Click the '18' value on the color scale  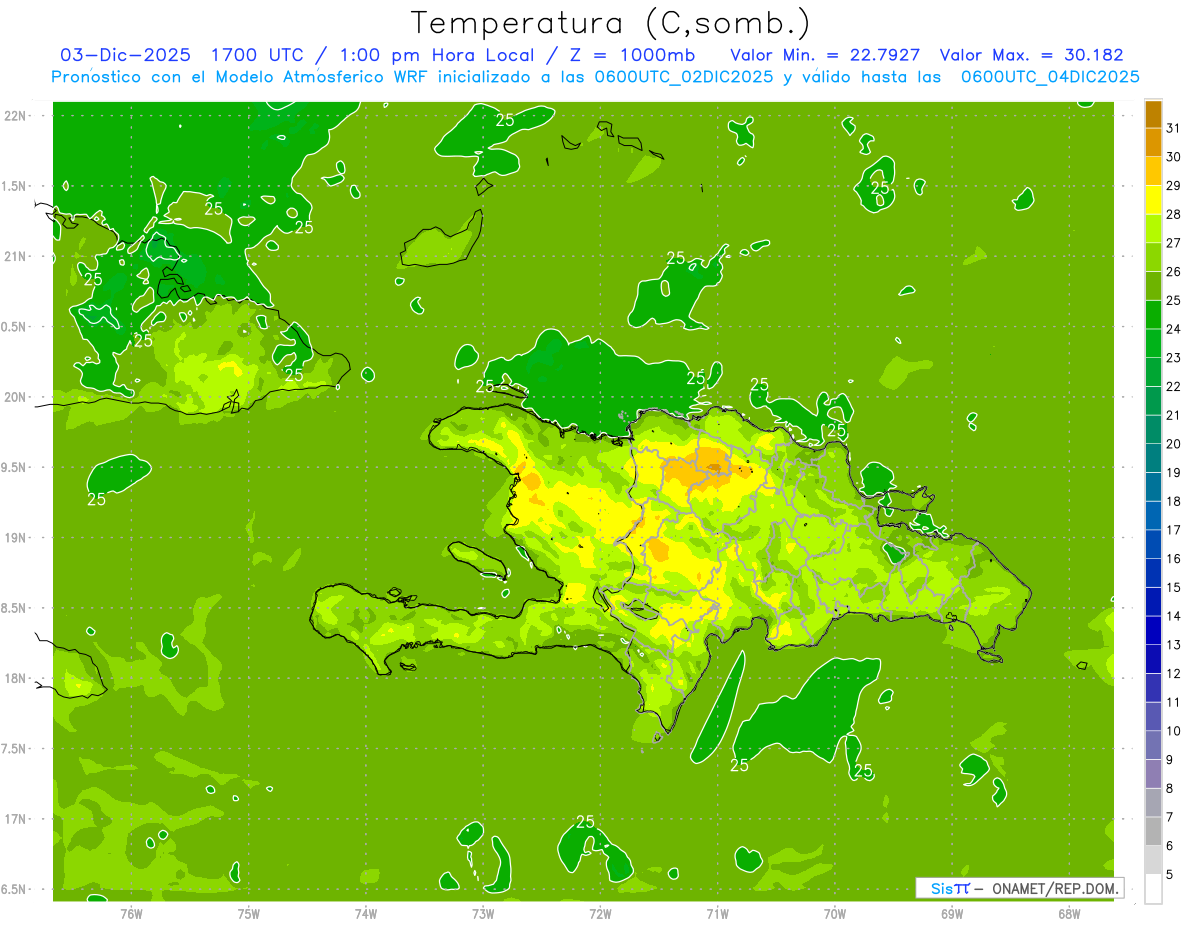(x=1173, y=501)
